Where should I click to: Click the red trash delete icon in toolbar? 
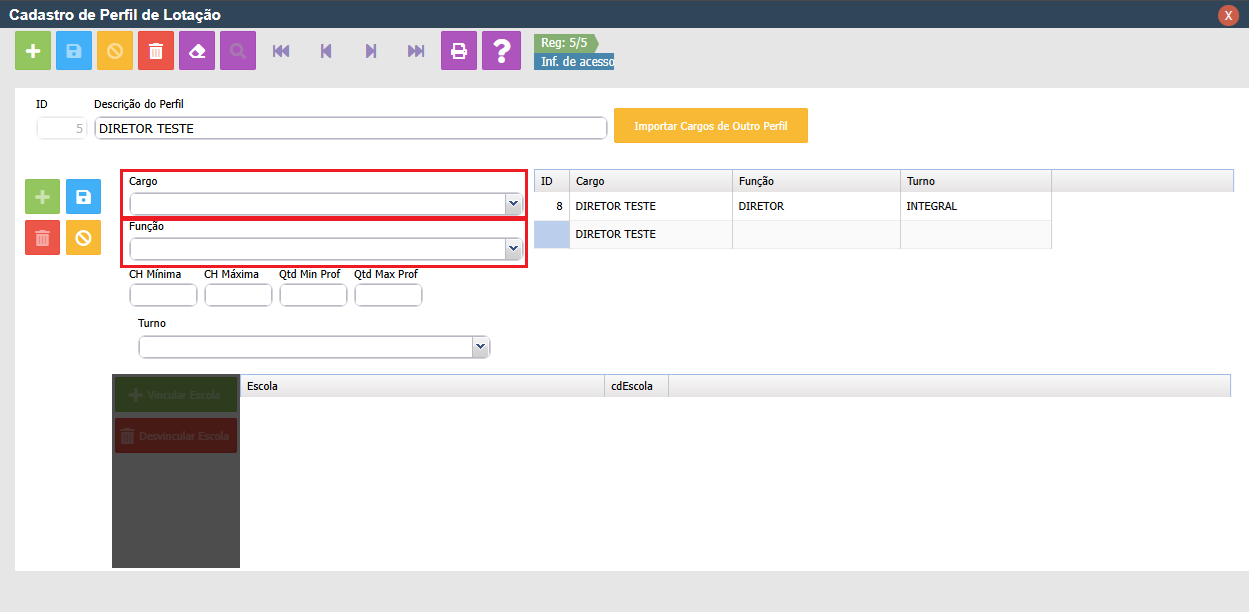(156, 51)
